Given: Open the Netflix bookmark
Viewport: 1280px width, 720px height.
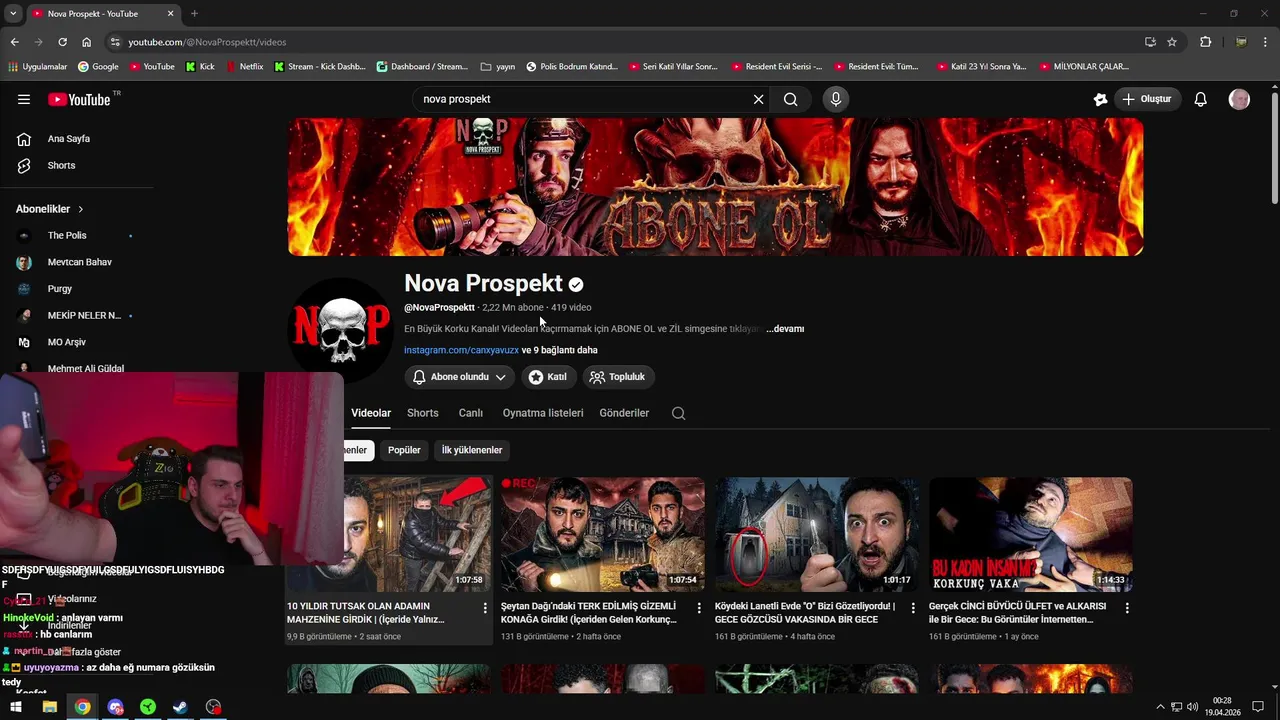Looking at the screenshot, I should (244, 67).
